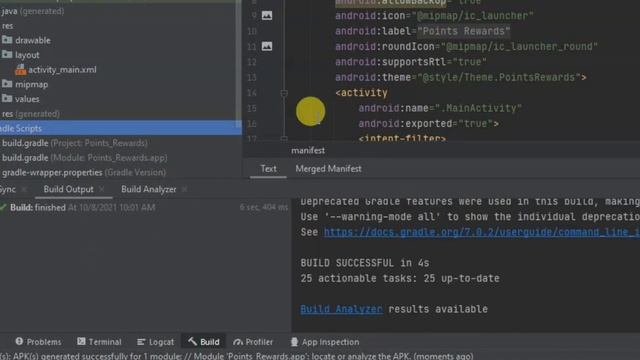Viewport: 640px width, 360px height.
Task: Select the Build Output tab
Action: tap(68, 189)
